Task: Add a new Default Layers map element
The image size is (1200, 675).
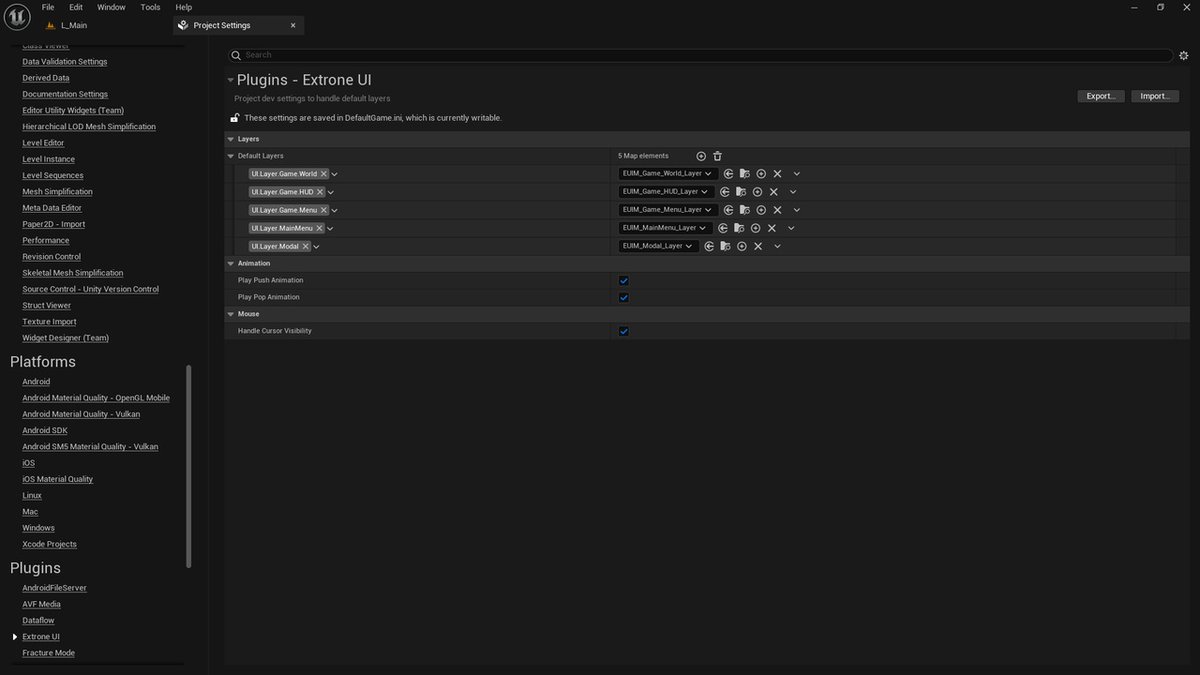Action: (701, 156)
